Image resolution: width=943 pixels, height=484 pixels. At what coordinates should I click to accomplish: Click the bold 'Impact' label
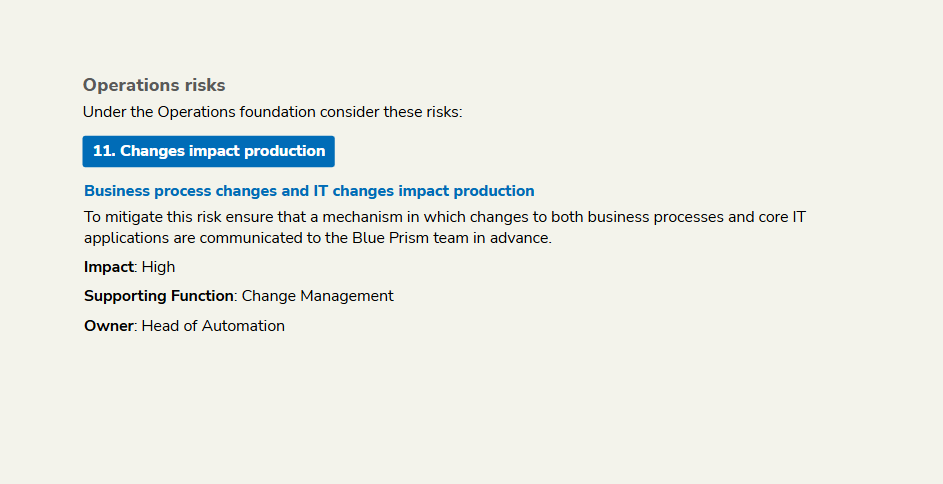click(x=108, y=267)
